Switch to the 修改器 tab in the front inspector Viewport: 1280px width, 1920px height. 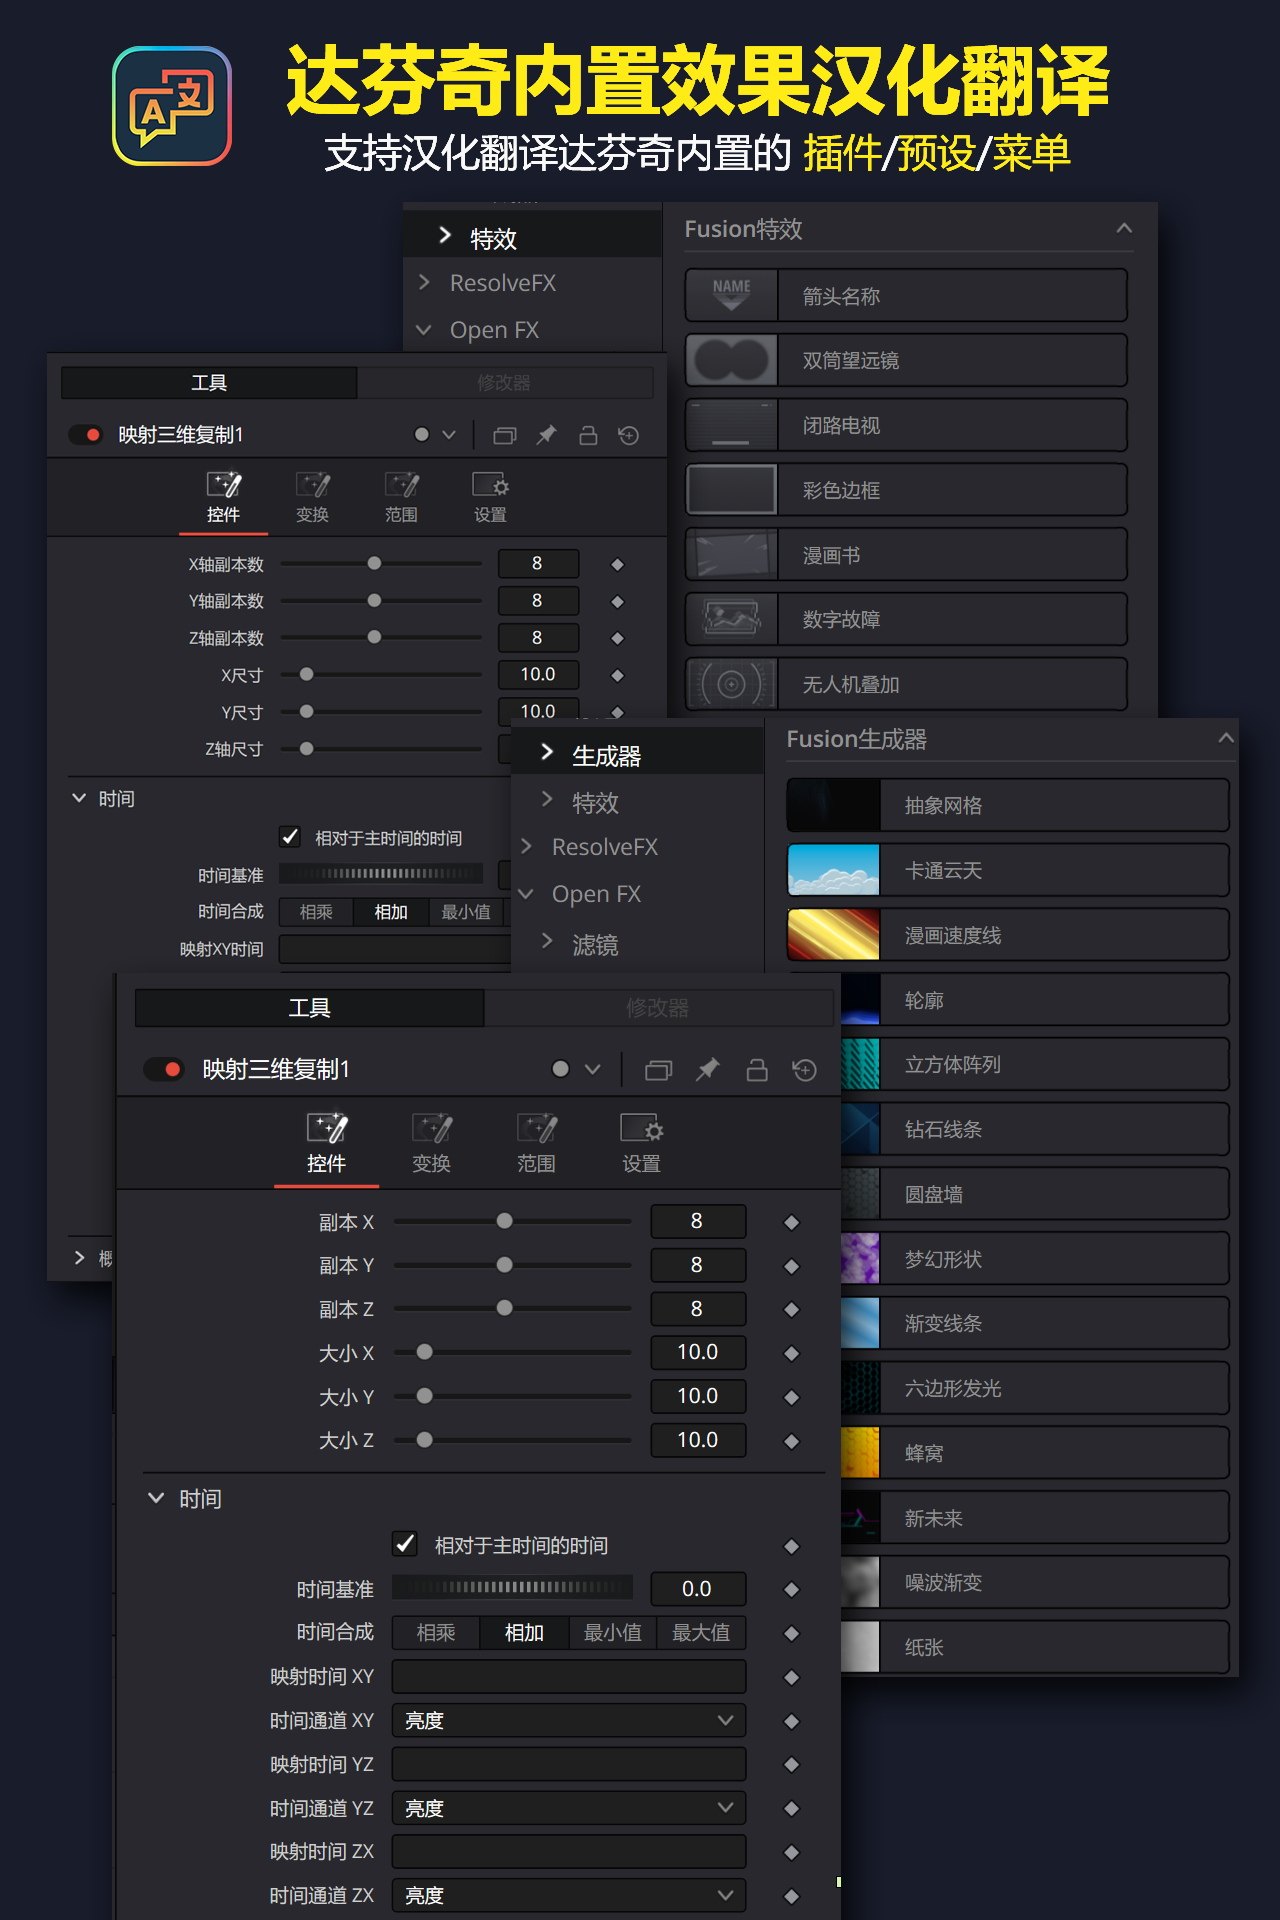(658, 1008)
